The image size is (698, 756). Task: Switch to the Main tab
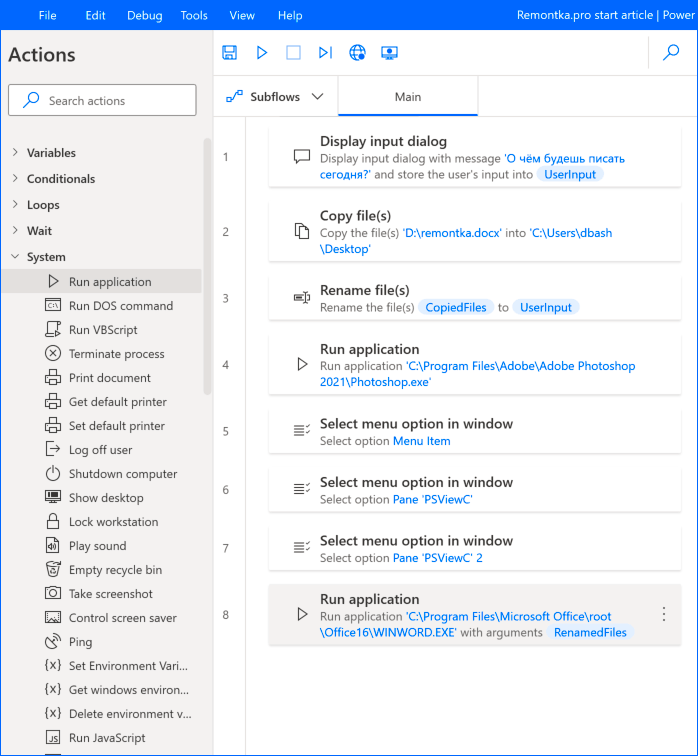tap(408, 96)
